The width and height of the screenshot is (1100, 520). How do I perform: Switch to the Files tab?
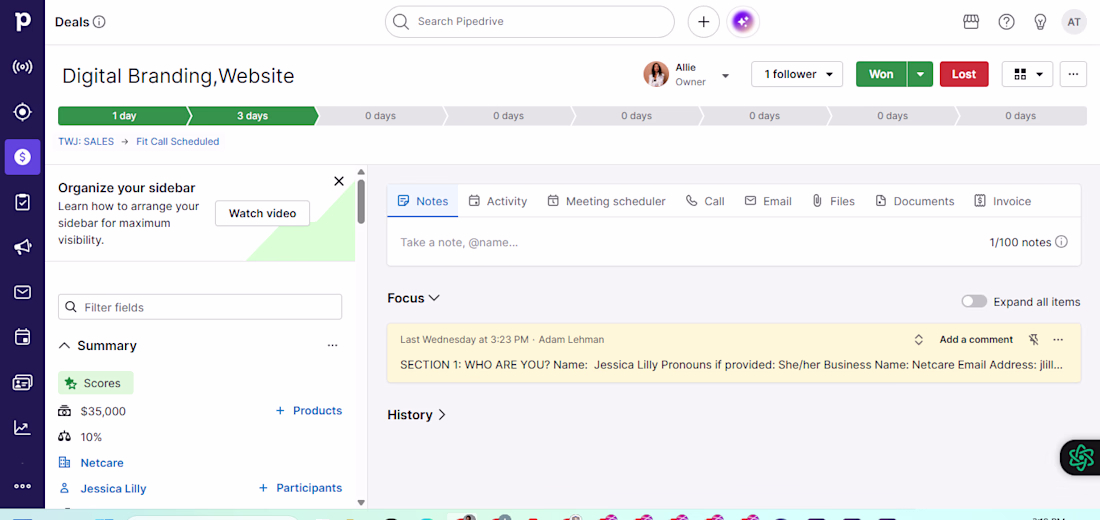[x=833, y=201]
